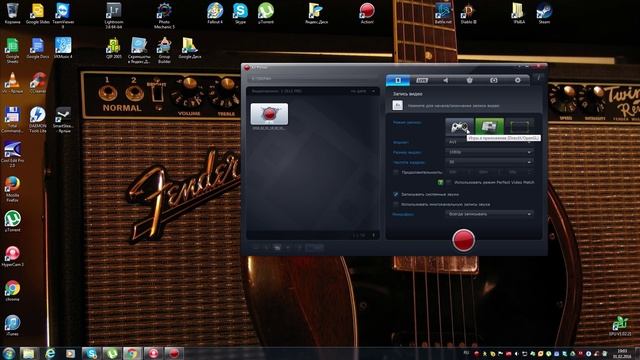The image size is (640, 360).
Task: Open the settings tab (gear icon)
Action: coord(518,80)
